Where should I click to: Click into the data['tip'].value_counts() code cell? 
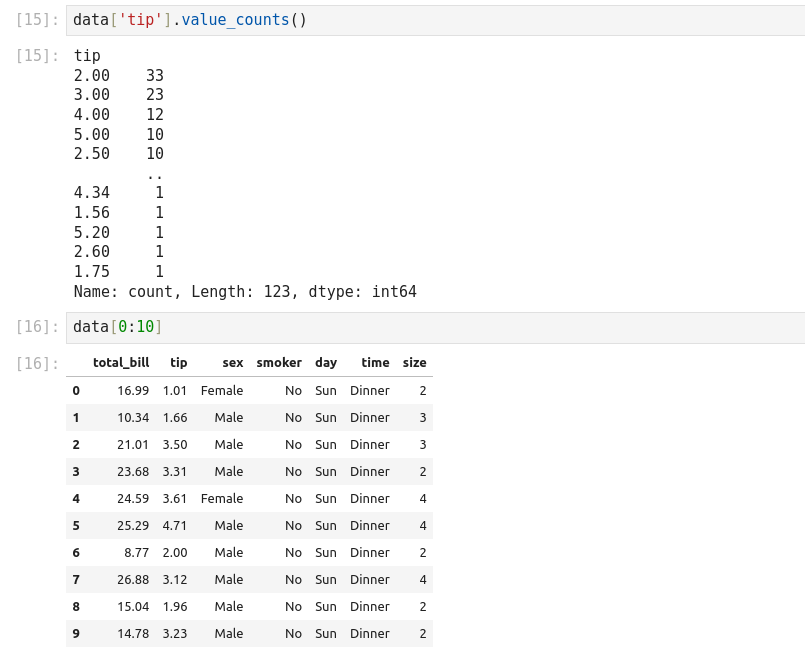click(x=400, y=20)
